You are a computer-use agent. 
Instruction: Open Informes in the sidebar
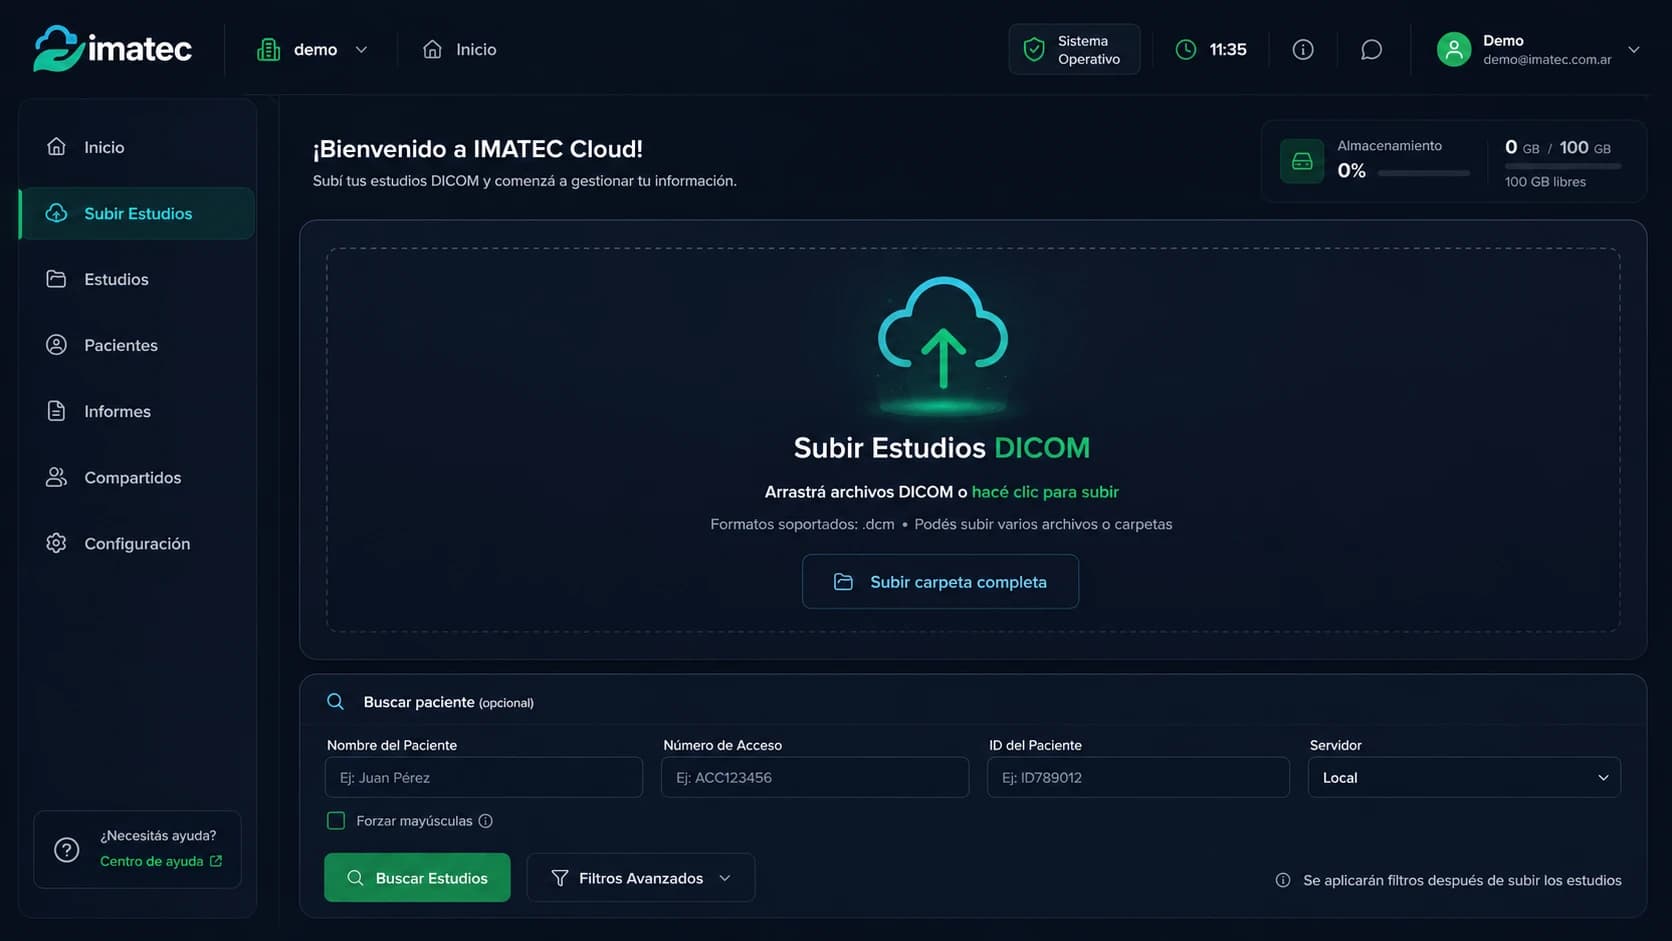click(x=137, y=411)
